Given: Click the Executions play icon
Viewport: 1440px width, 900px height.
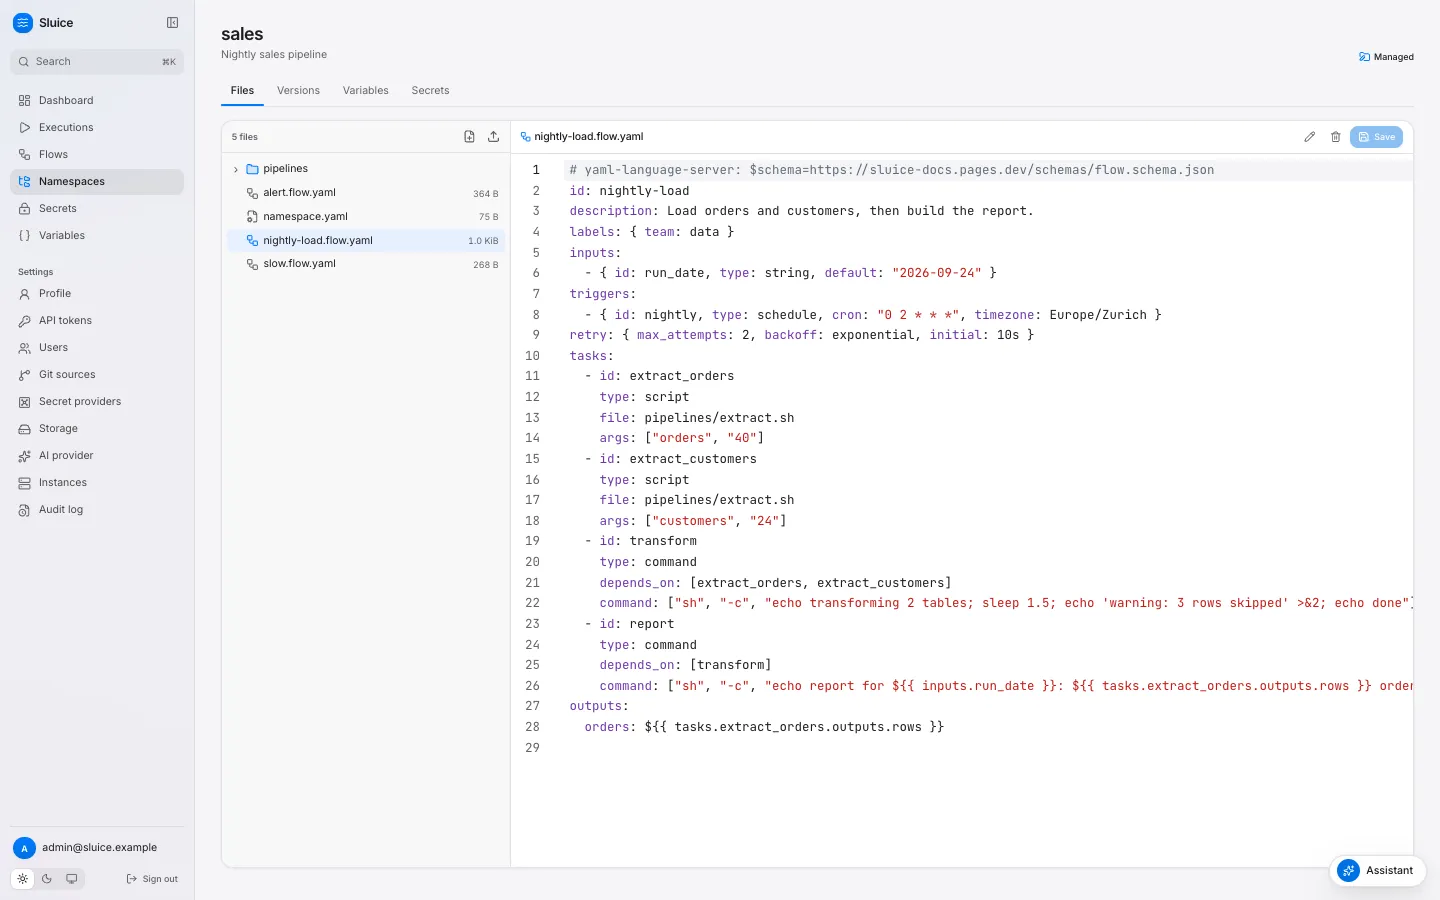Looking at the screenshot, I should tap(24, 127).
